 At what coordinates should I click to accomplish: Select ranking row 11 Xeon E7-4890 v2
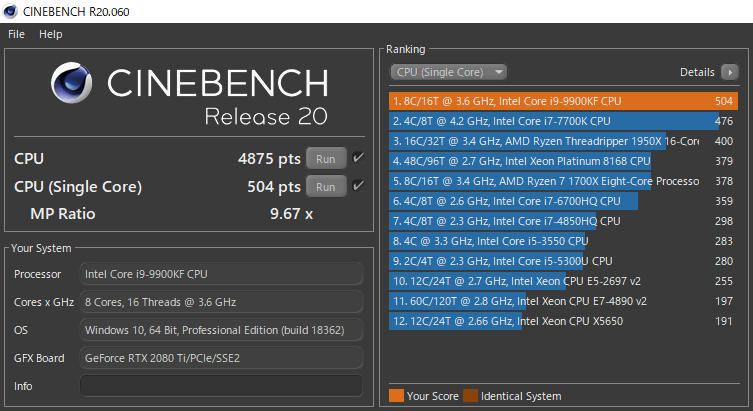pos(563,301)
